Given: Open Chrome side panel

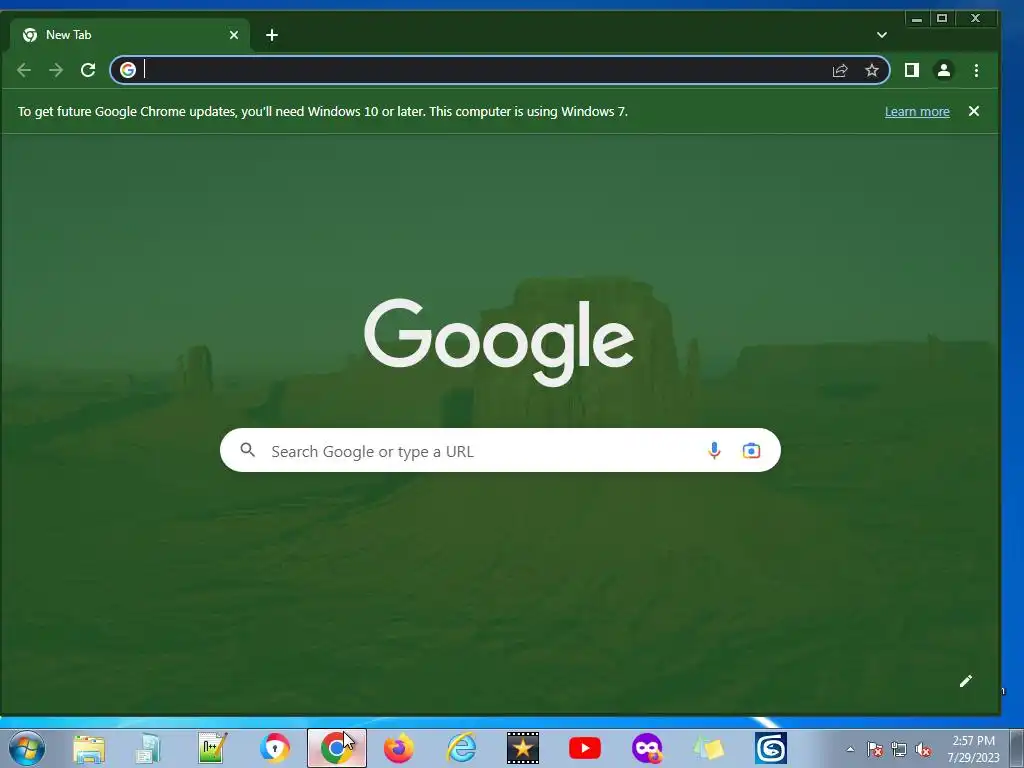Looking at the screenshot, I should click(x=912, y=70).
